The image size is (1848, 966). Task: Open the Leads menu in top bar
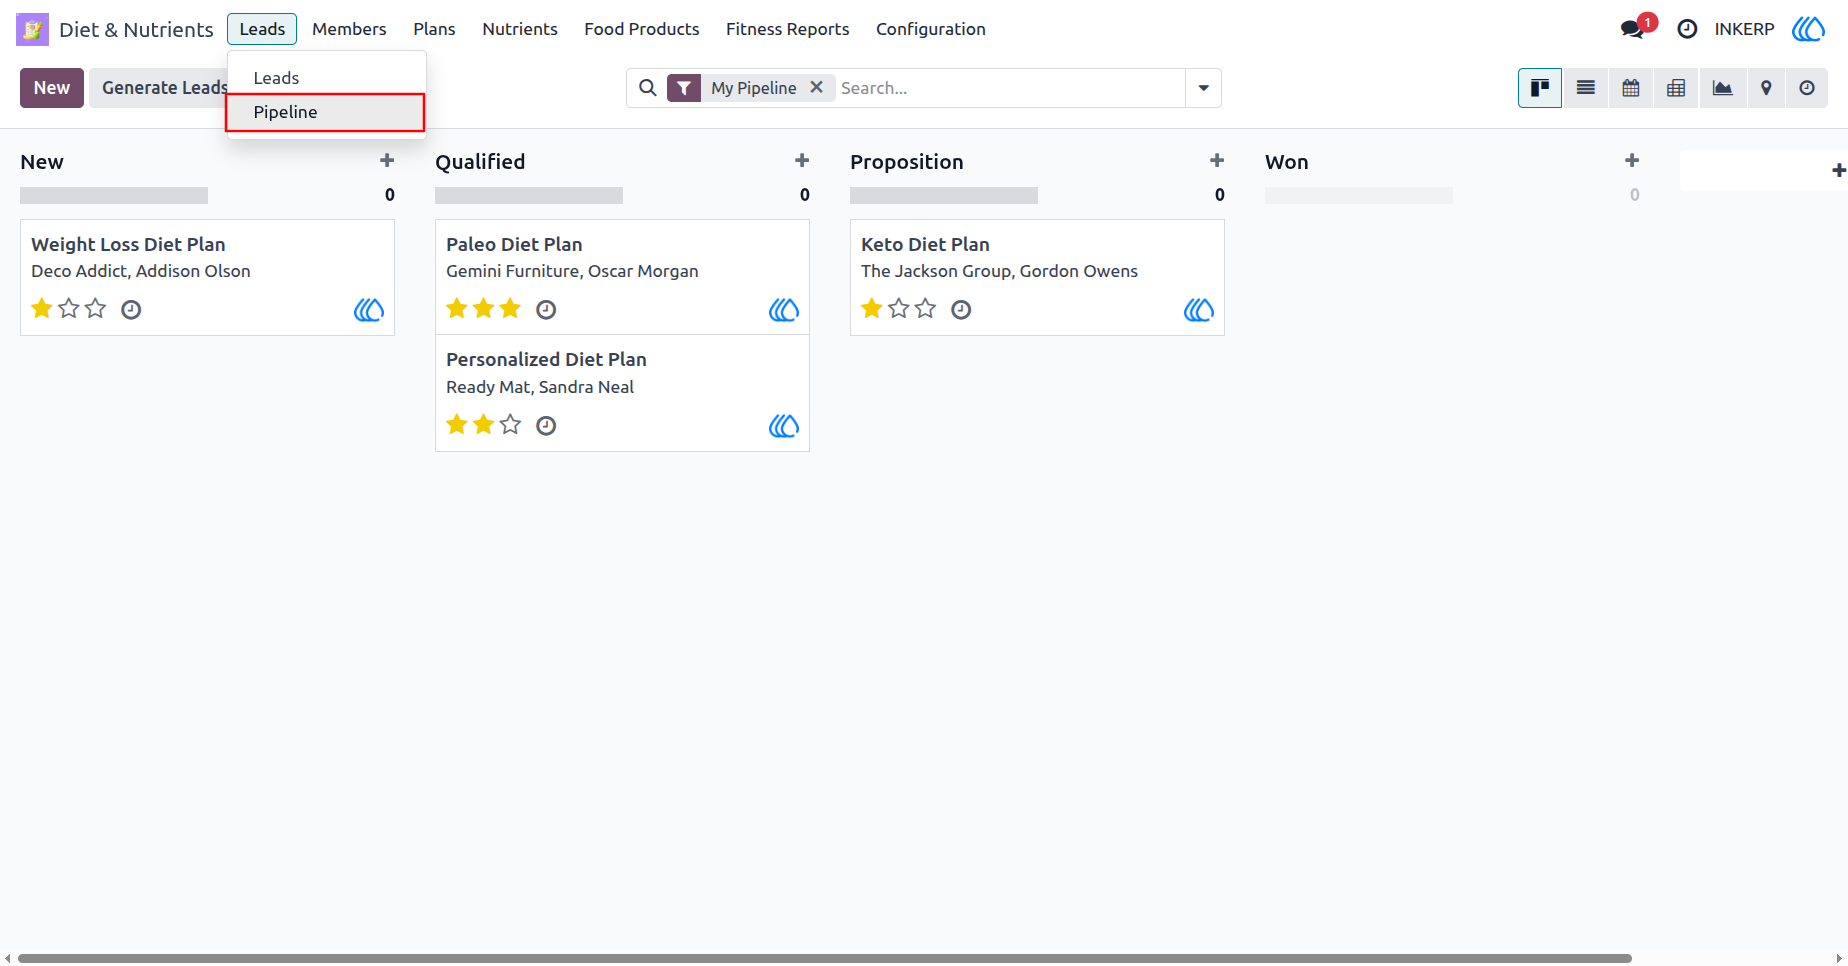262,29
